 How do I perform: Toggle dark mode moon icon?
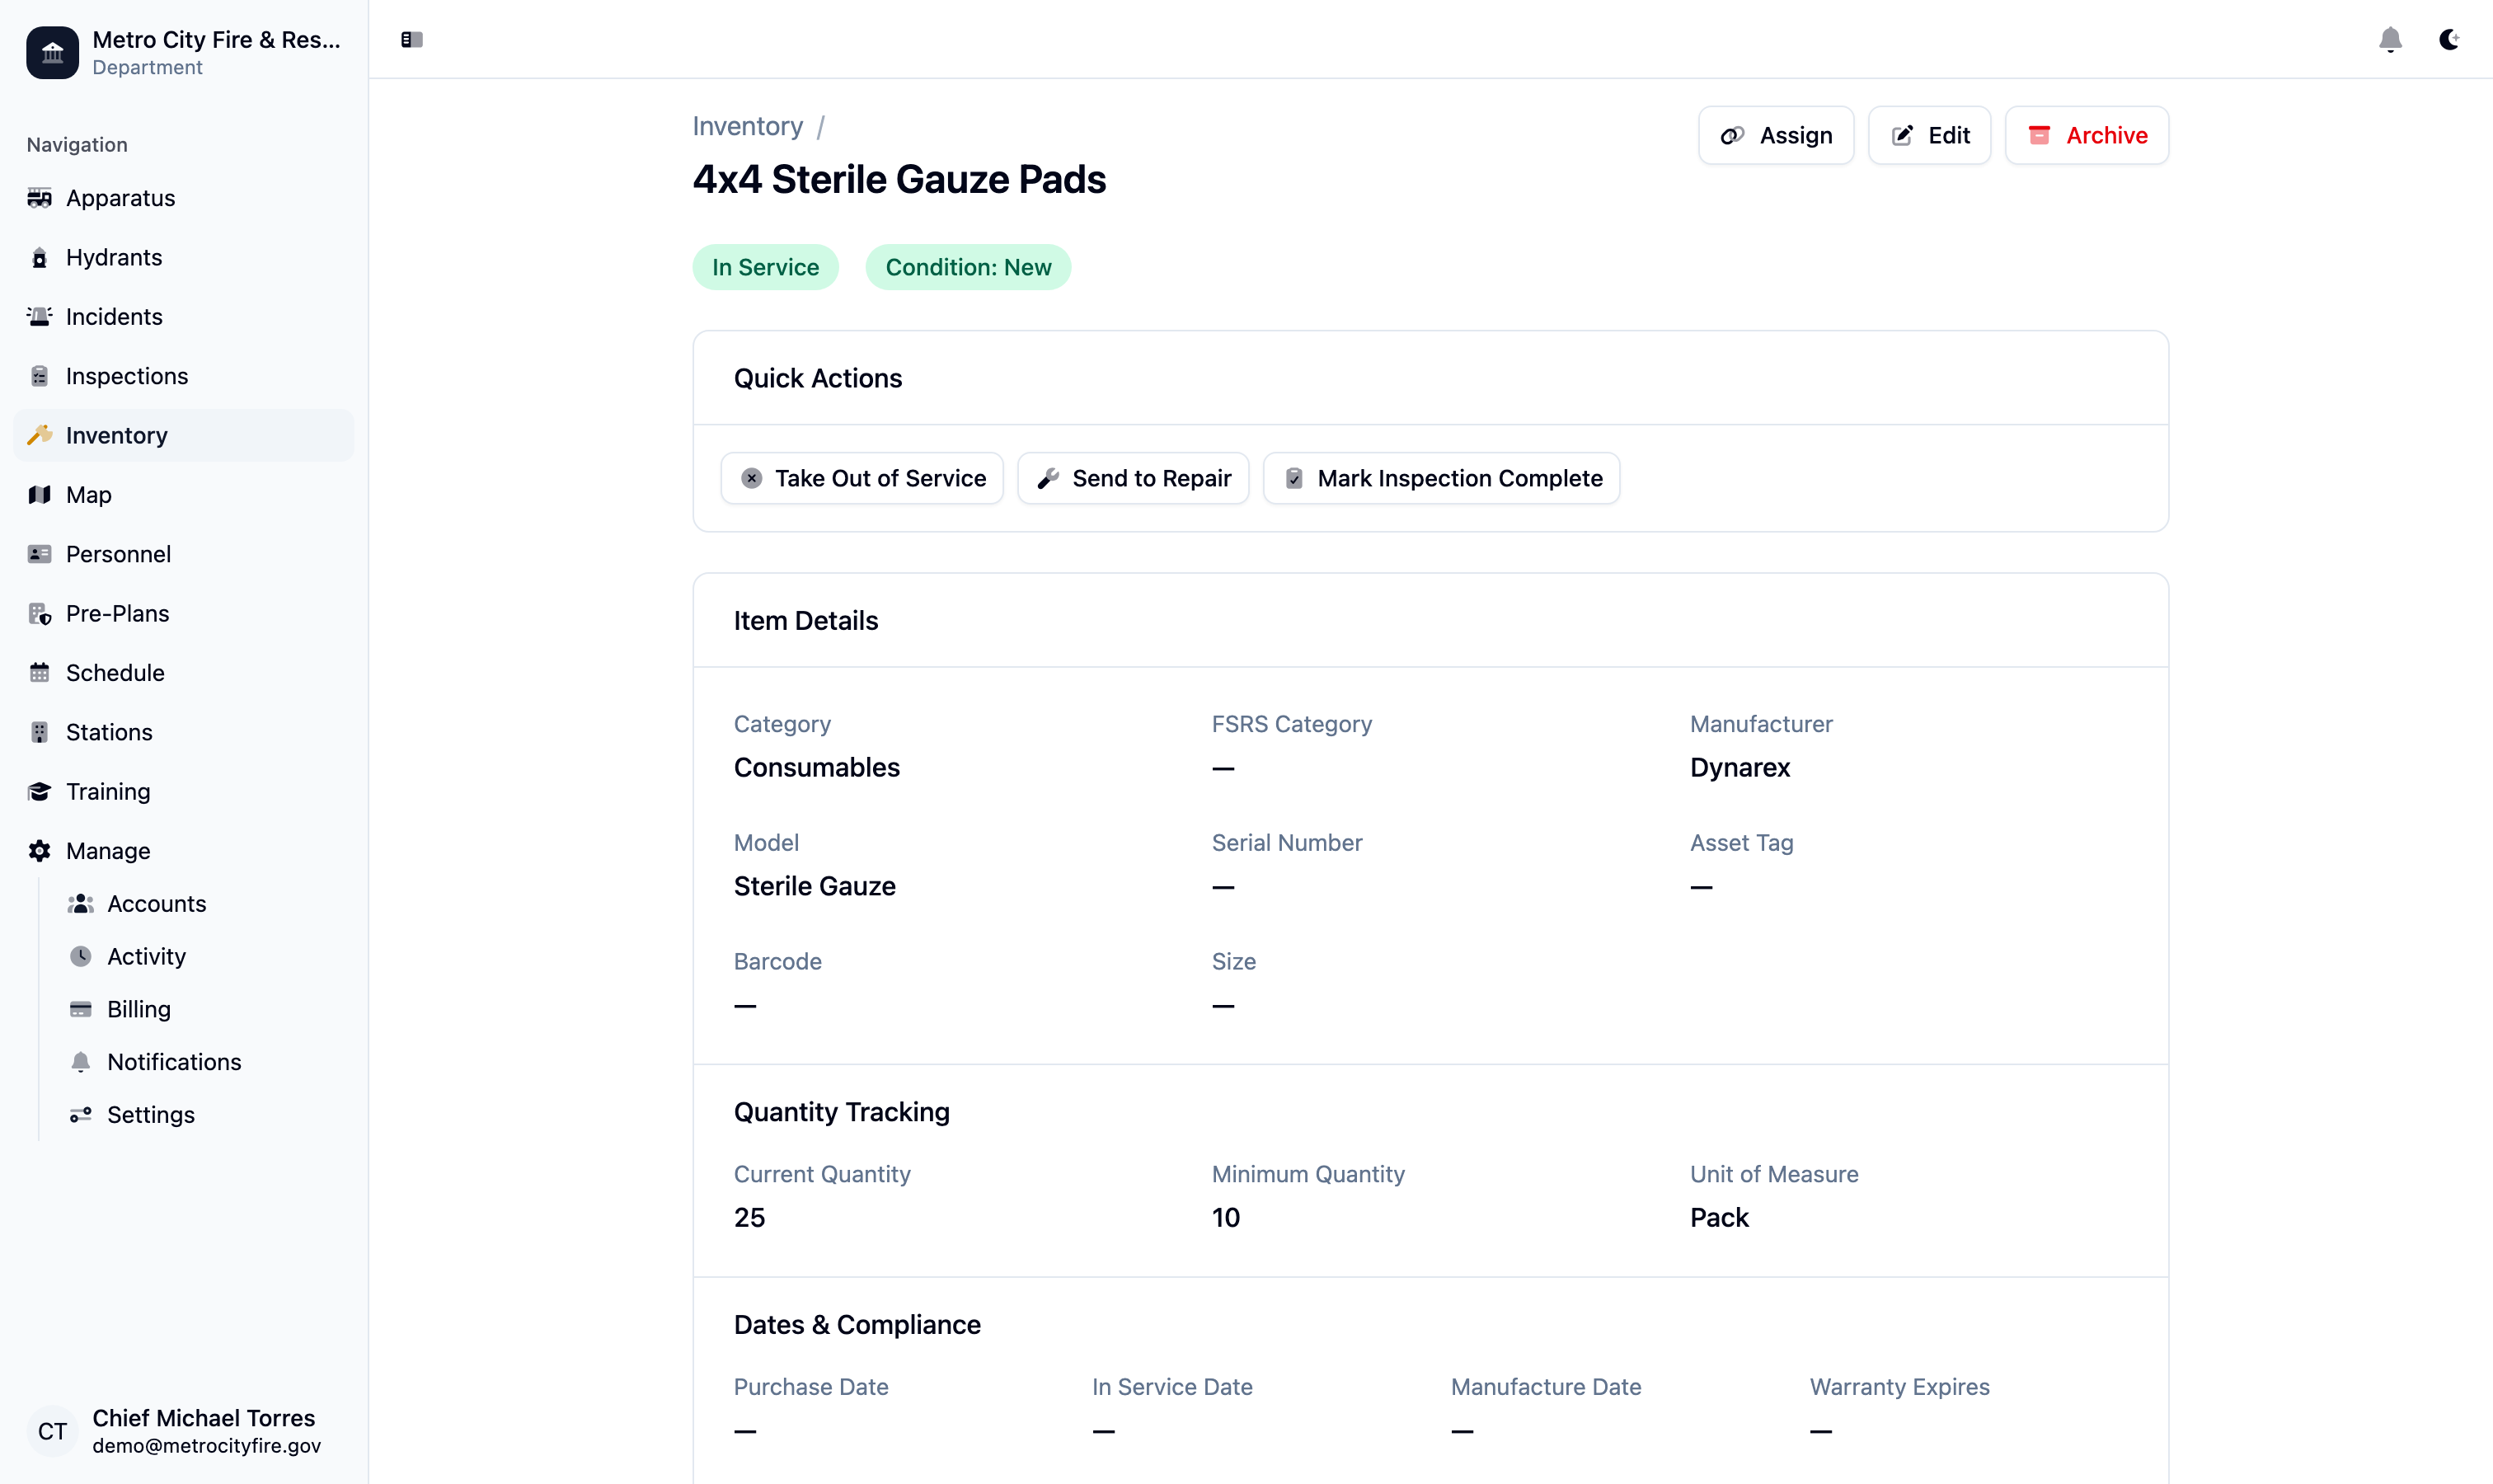[2448, 40]
